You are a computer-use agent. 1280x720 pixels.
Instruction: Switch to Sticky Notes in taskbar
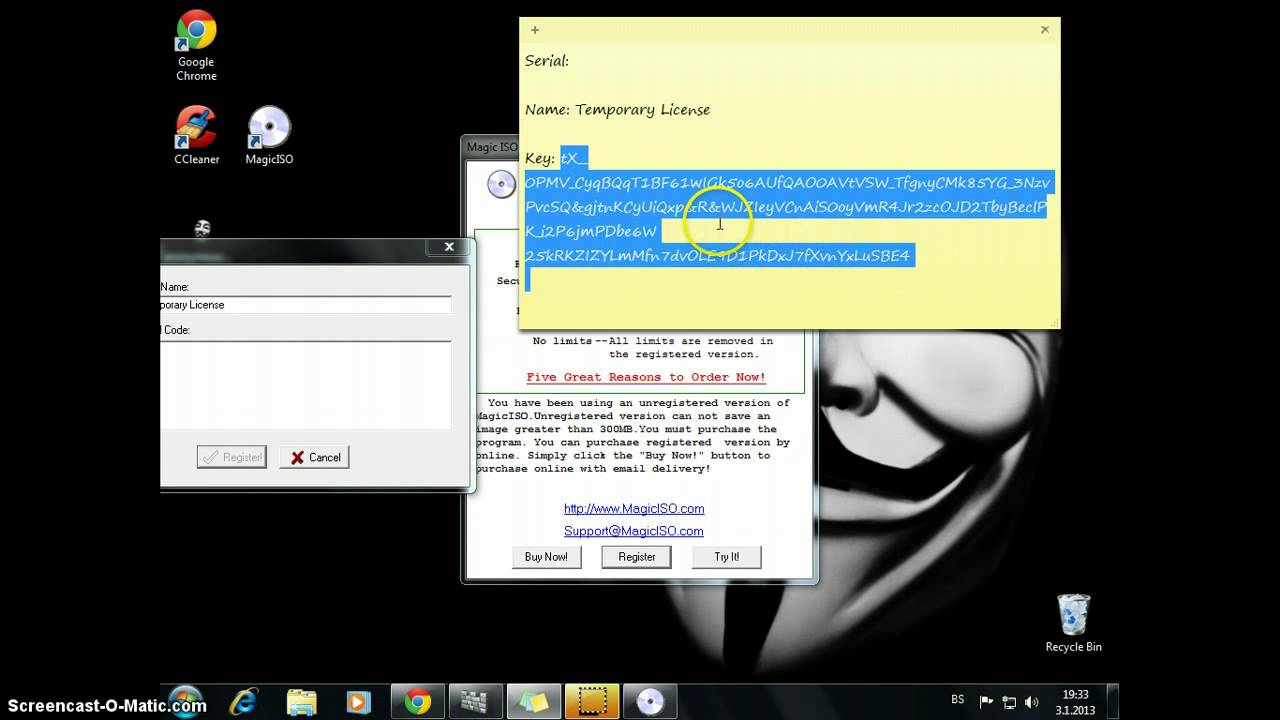click(534, 702)
